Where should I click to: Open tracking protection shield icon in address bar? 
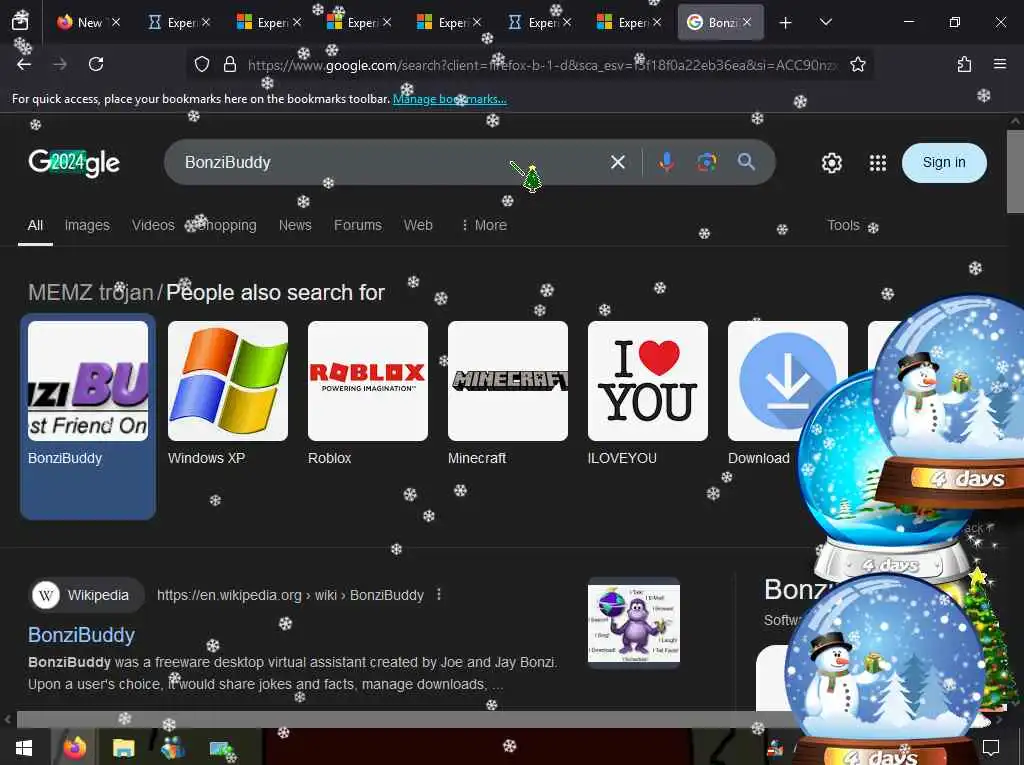click(202, 64)
